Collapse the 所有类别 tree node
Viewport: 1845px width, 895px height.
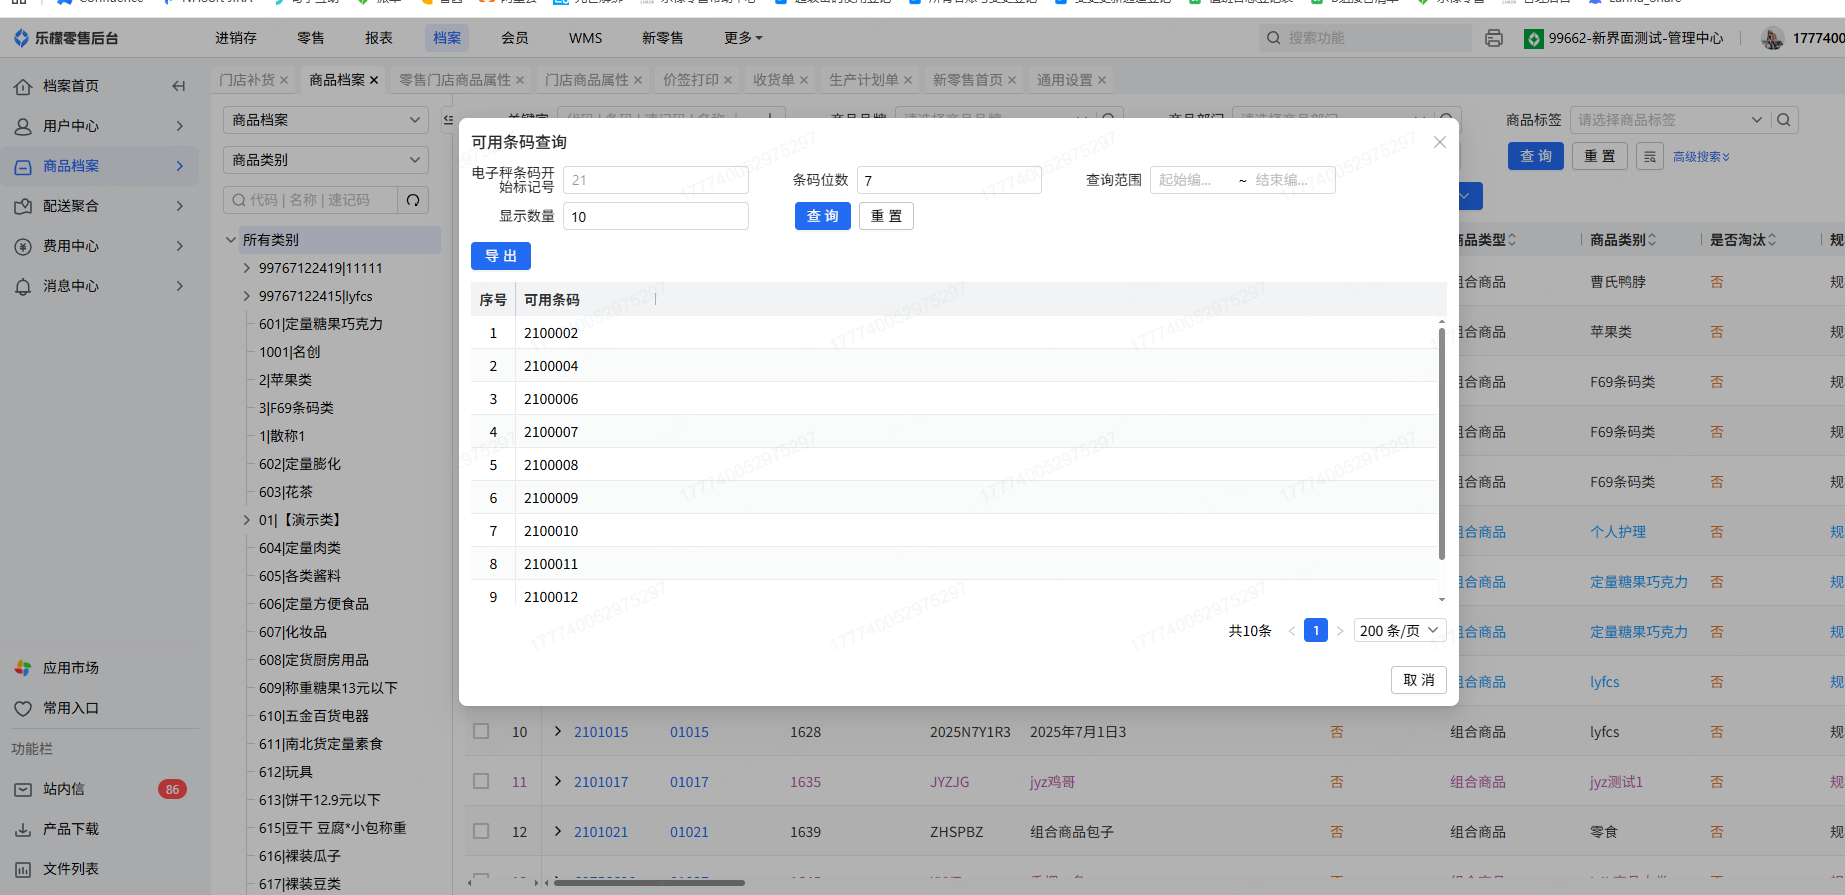(x=231, y=240)
